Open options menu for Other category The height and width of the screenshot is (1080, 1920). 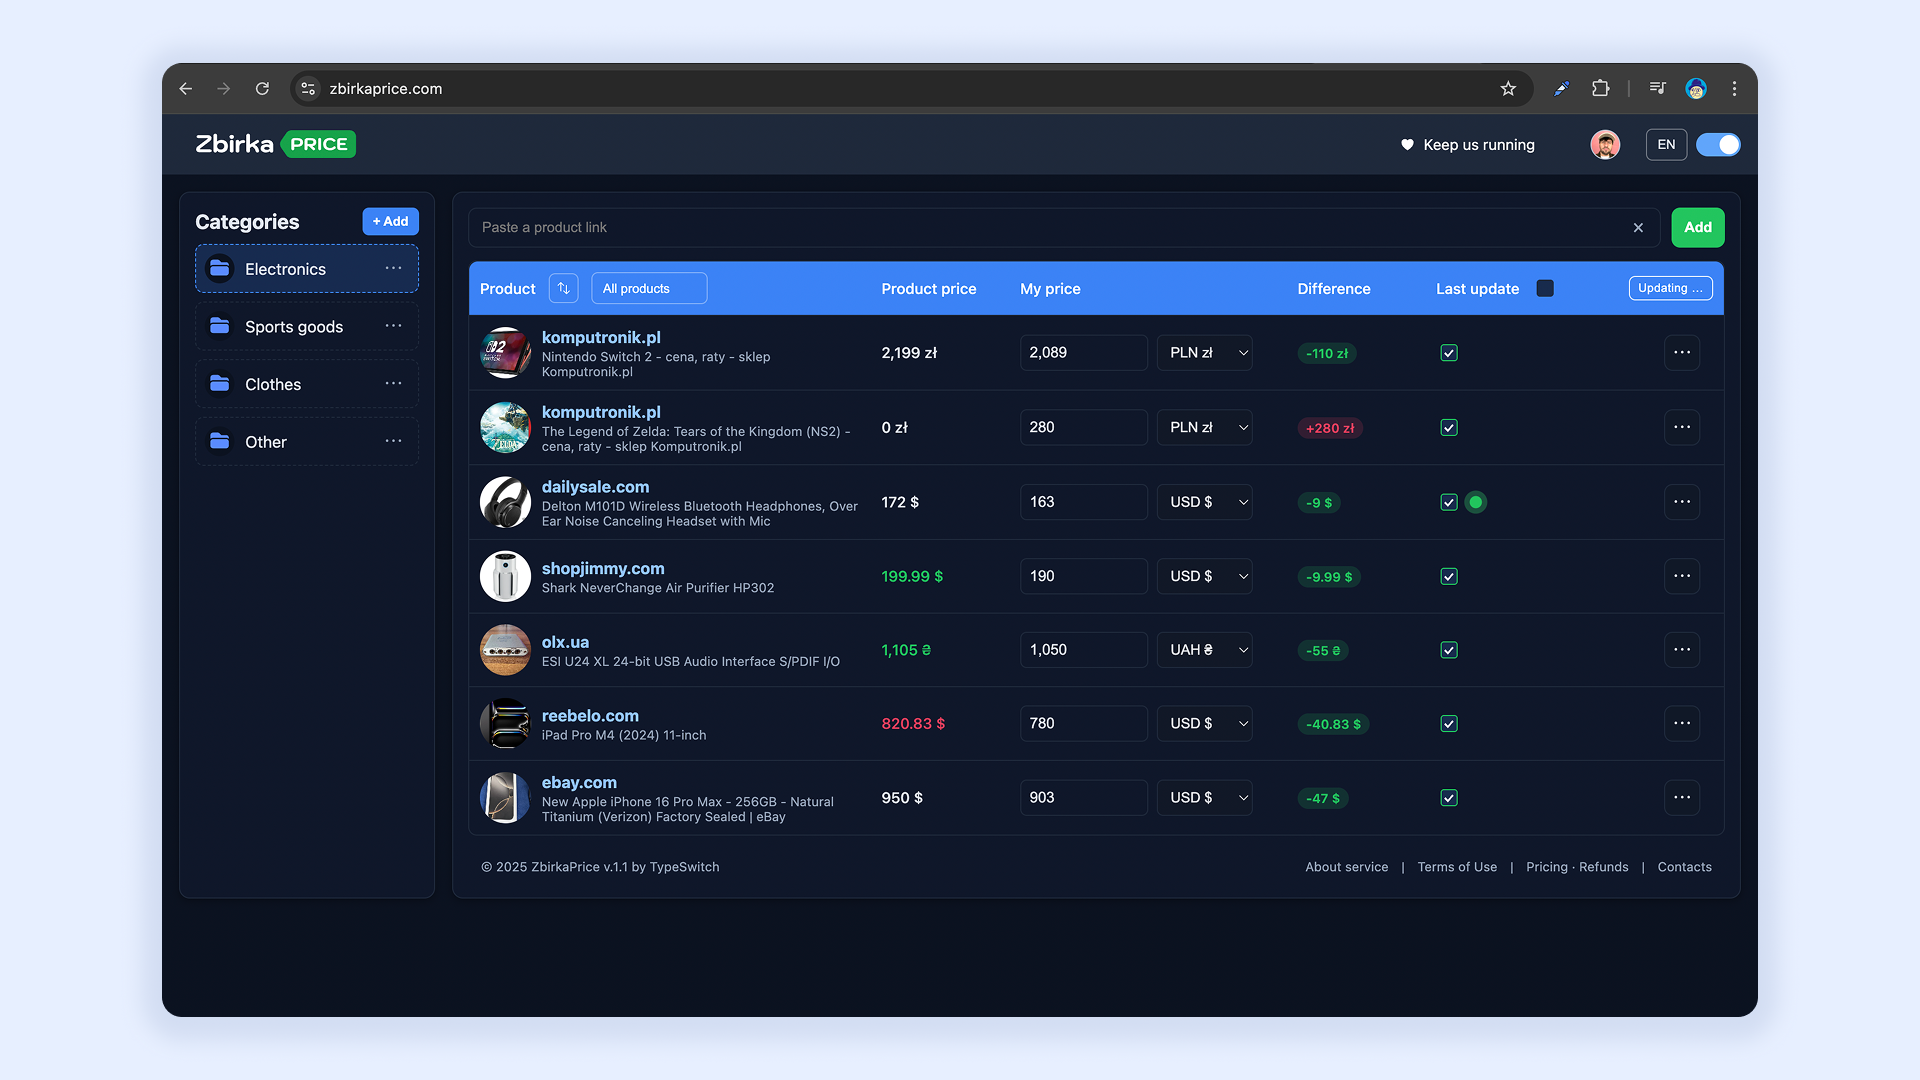click(x=393, y=441)
